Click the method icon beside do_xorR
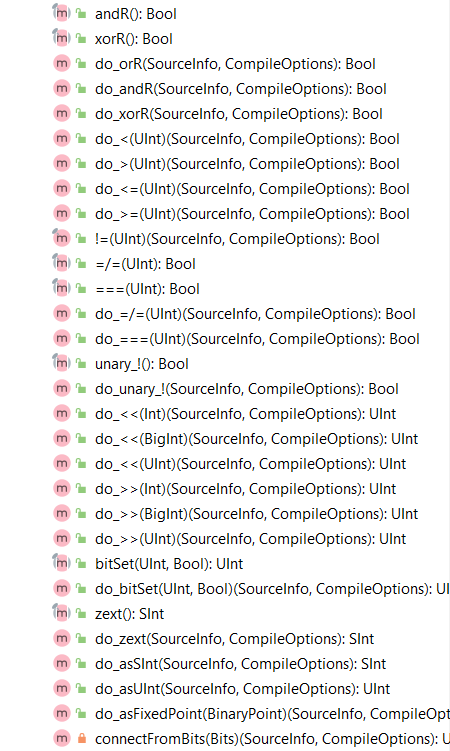The height and width of the screenshot is (751, 450). 61,114
